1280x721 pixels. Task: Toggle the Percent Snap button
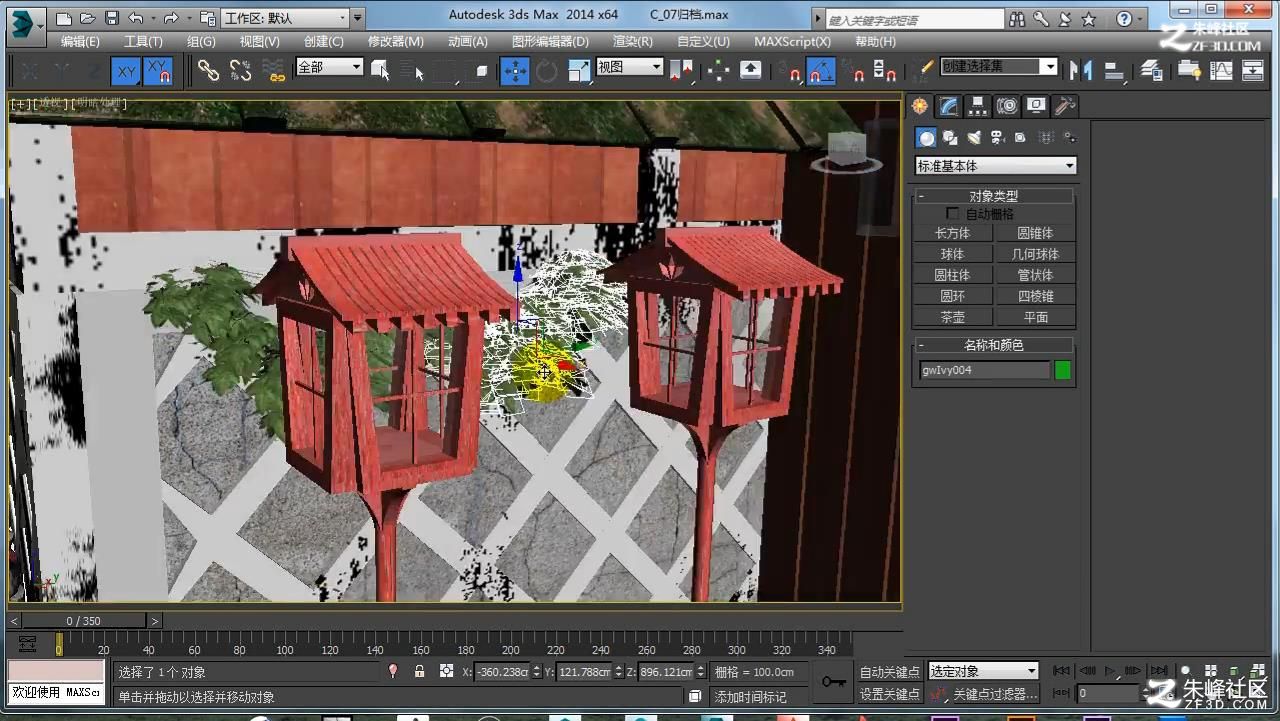(x=853, y=70)
